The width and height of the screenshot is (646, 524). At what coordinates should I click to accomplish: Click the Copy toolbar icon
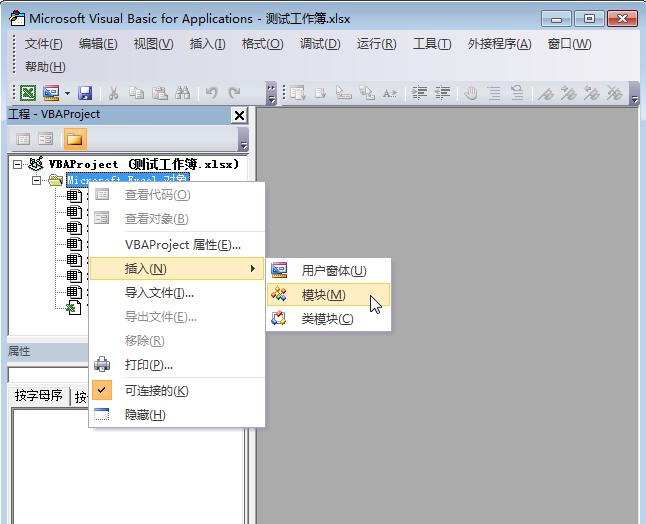136,93
